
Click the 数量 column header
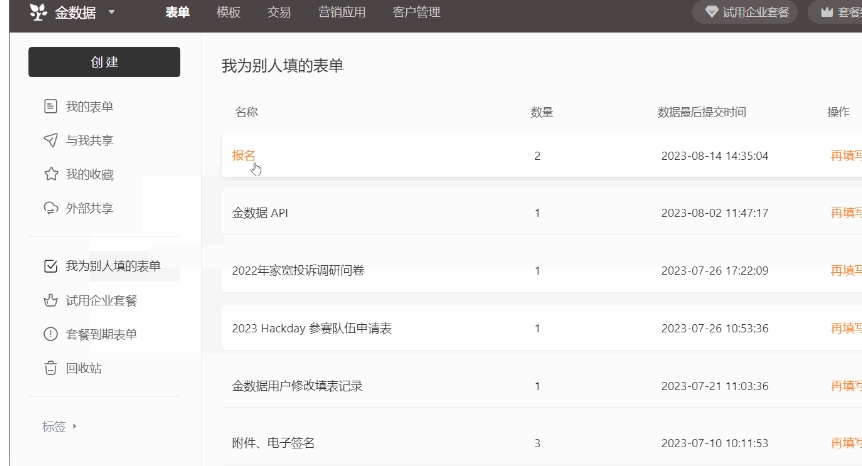[541, 112]
